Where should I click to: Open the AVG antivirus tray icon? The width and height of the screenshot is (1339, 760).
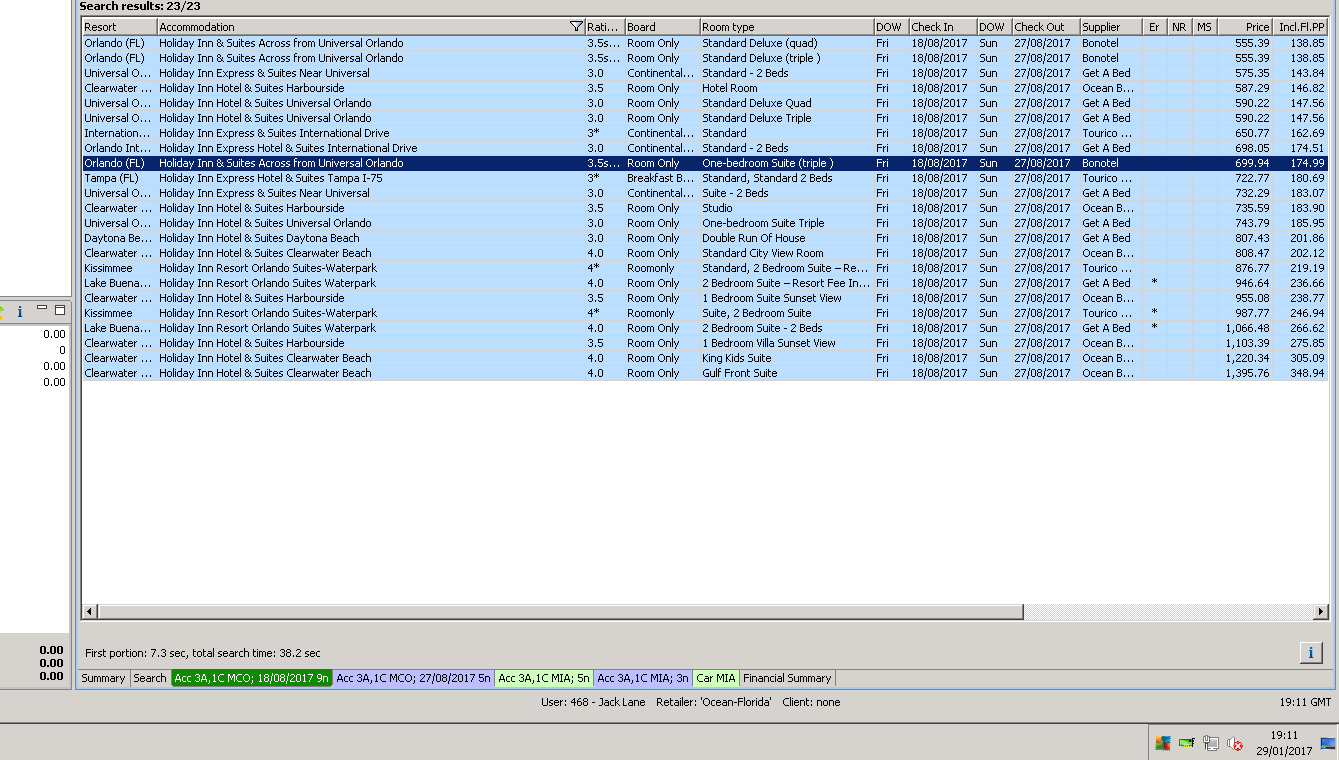coord(1162,743)
